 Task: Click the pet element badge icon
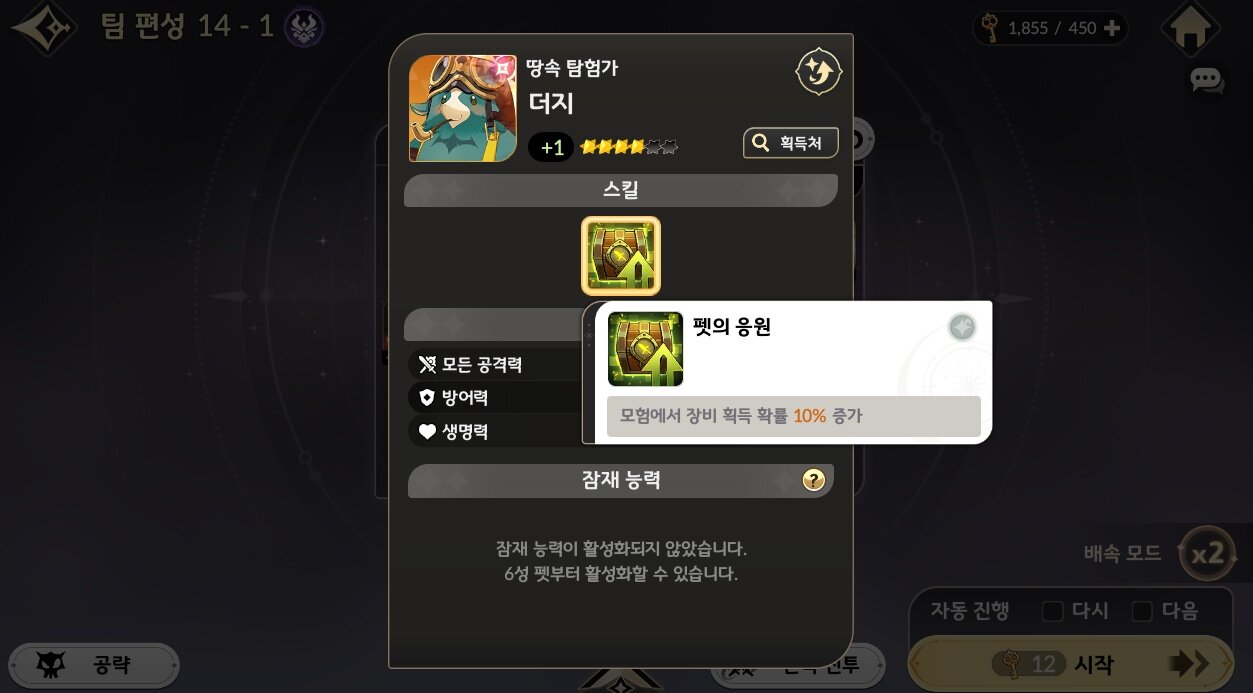pos(818,72)
